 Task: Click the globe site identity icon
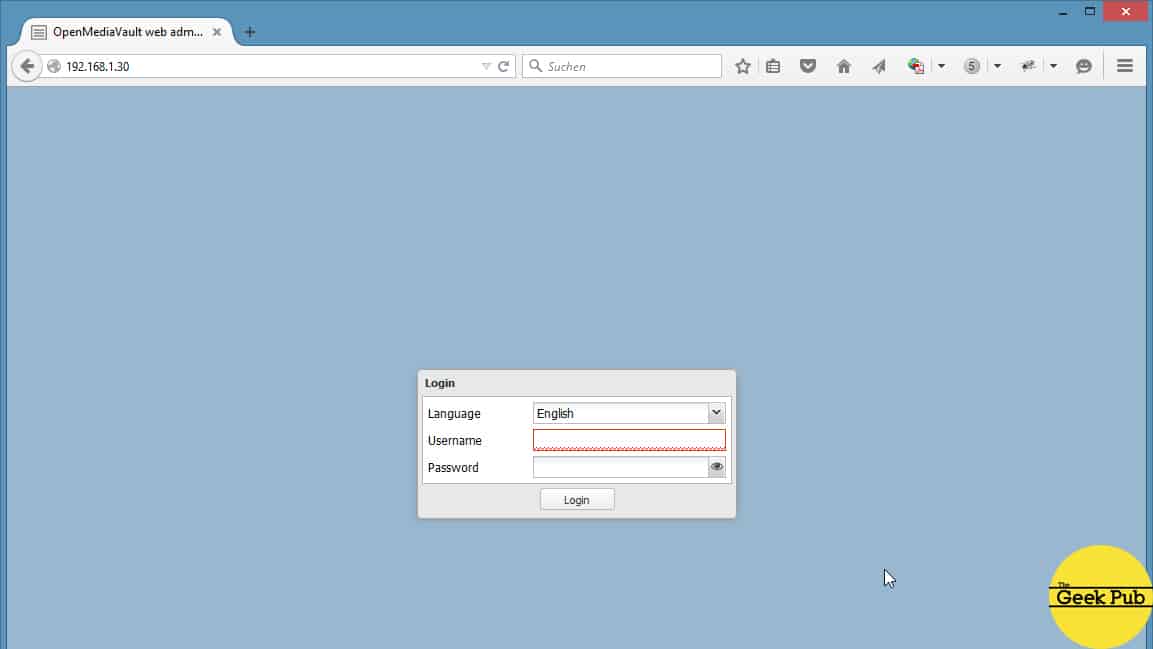point(54,66)
